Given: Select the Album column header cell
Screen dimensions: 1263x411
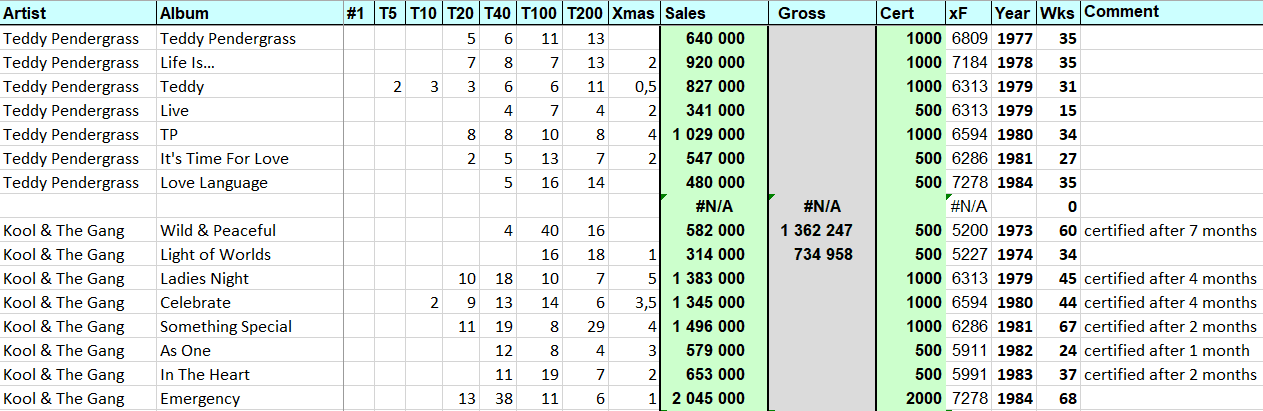Looking at the screenshot, I should pyautogui.click(x=249, y=13).
